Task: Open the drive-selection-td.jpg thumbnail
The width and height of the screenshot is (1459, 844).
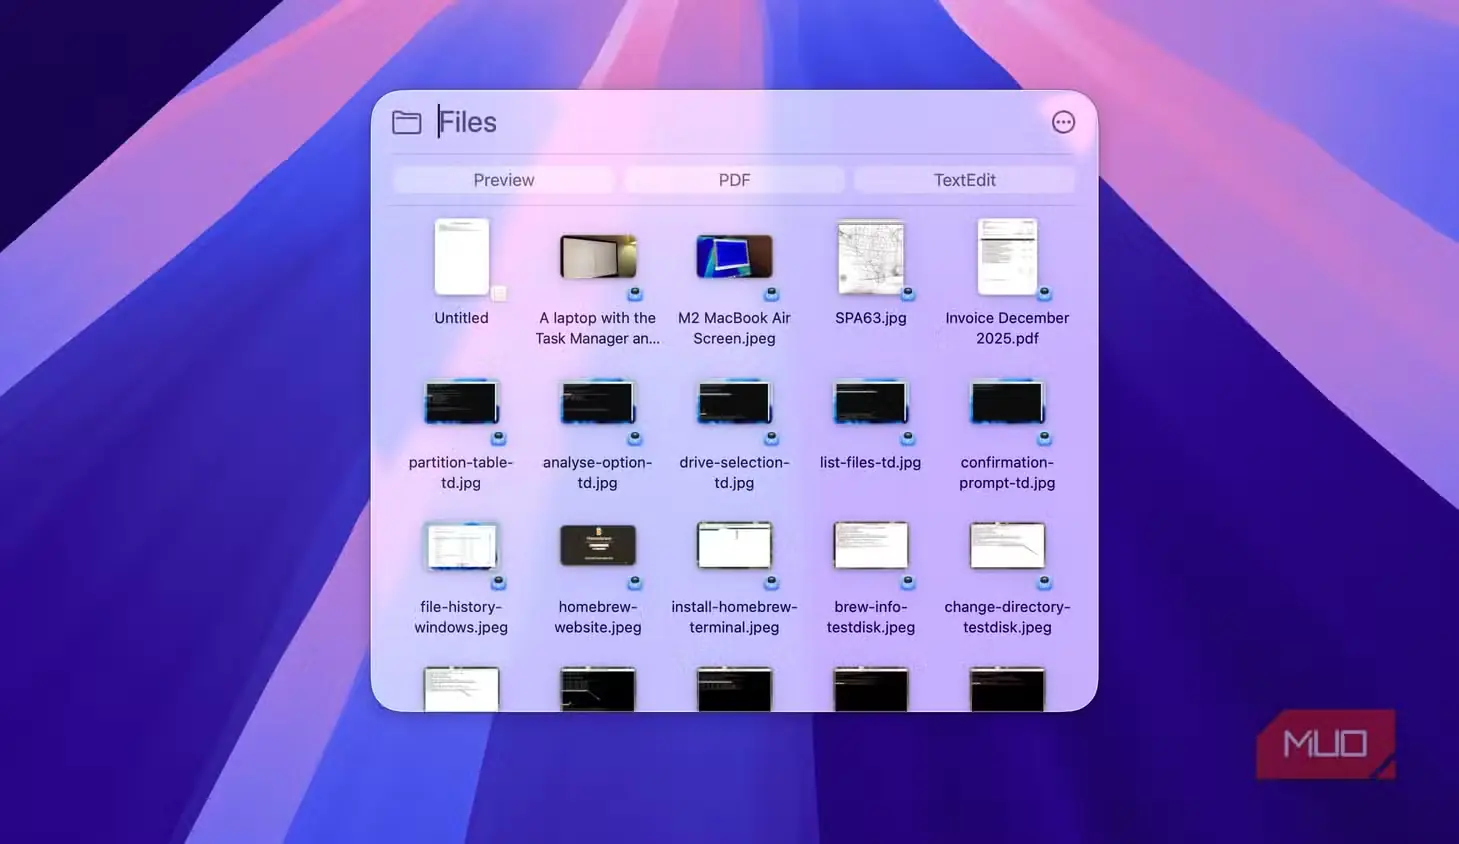Action: click(x=734, y=403)
